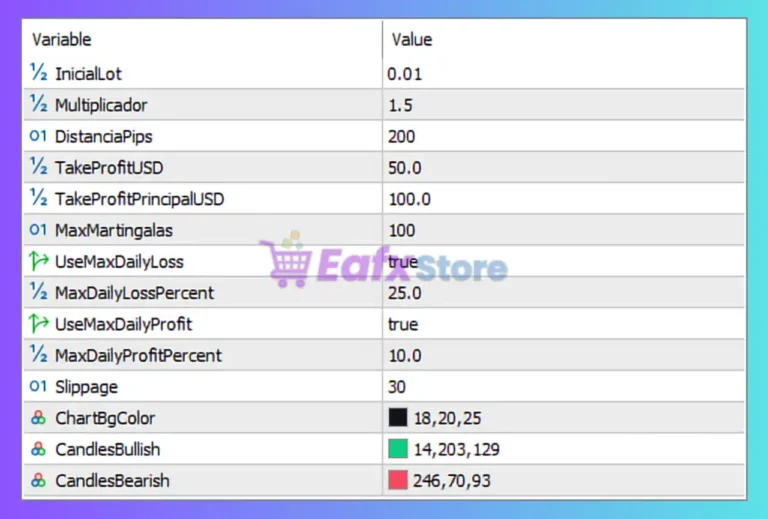Image resolution: width=768 pixels, height=519 pixels.
Task: Select the Slippage variable name
Action: [x=87, y=387]
